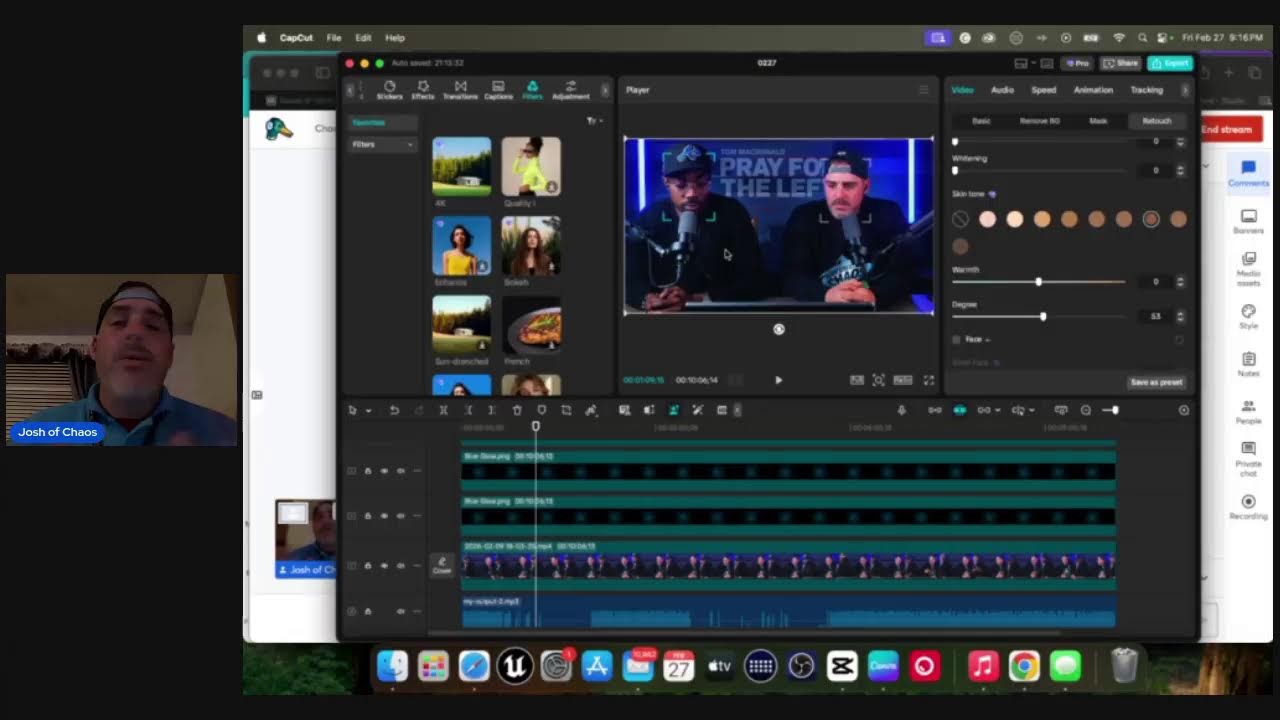Launch Finder from the Dock
Screen dimensions: 1280x720
pos(392,666)
